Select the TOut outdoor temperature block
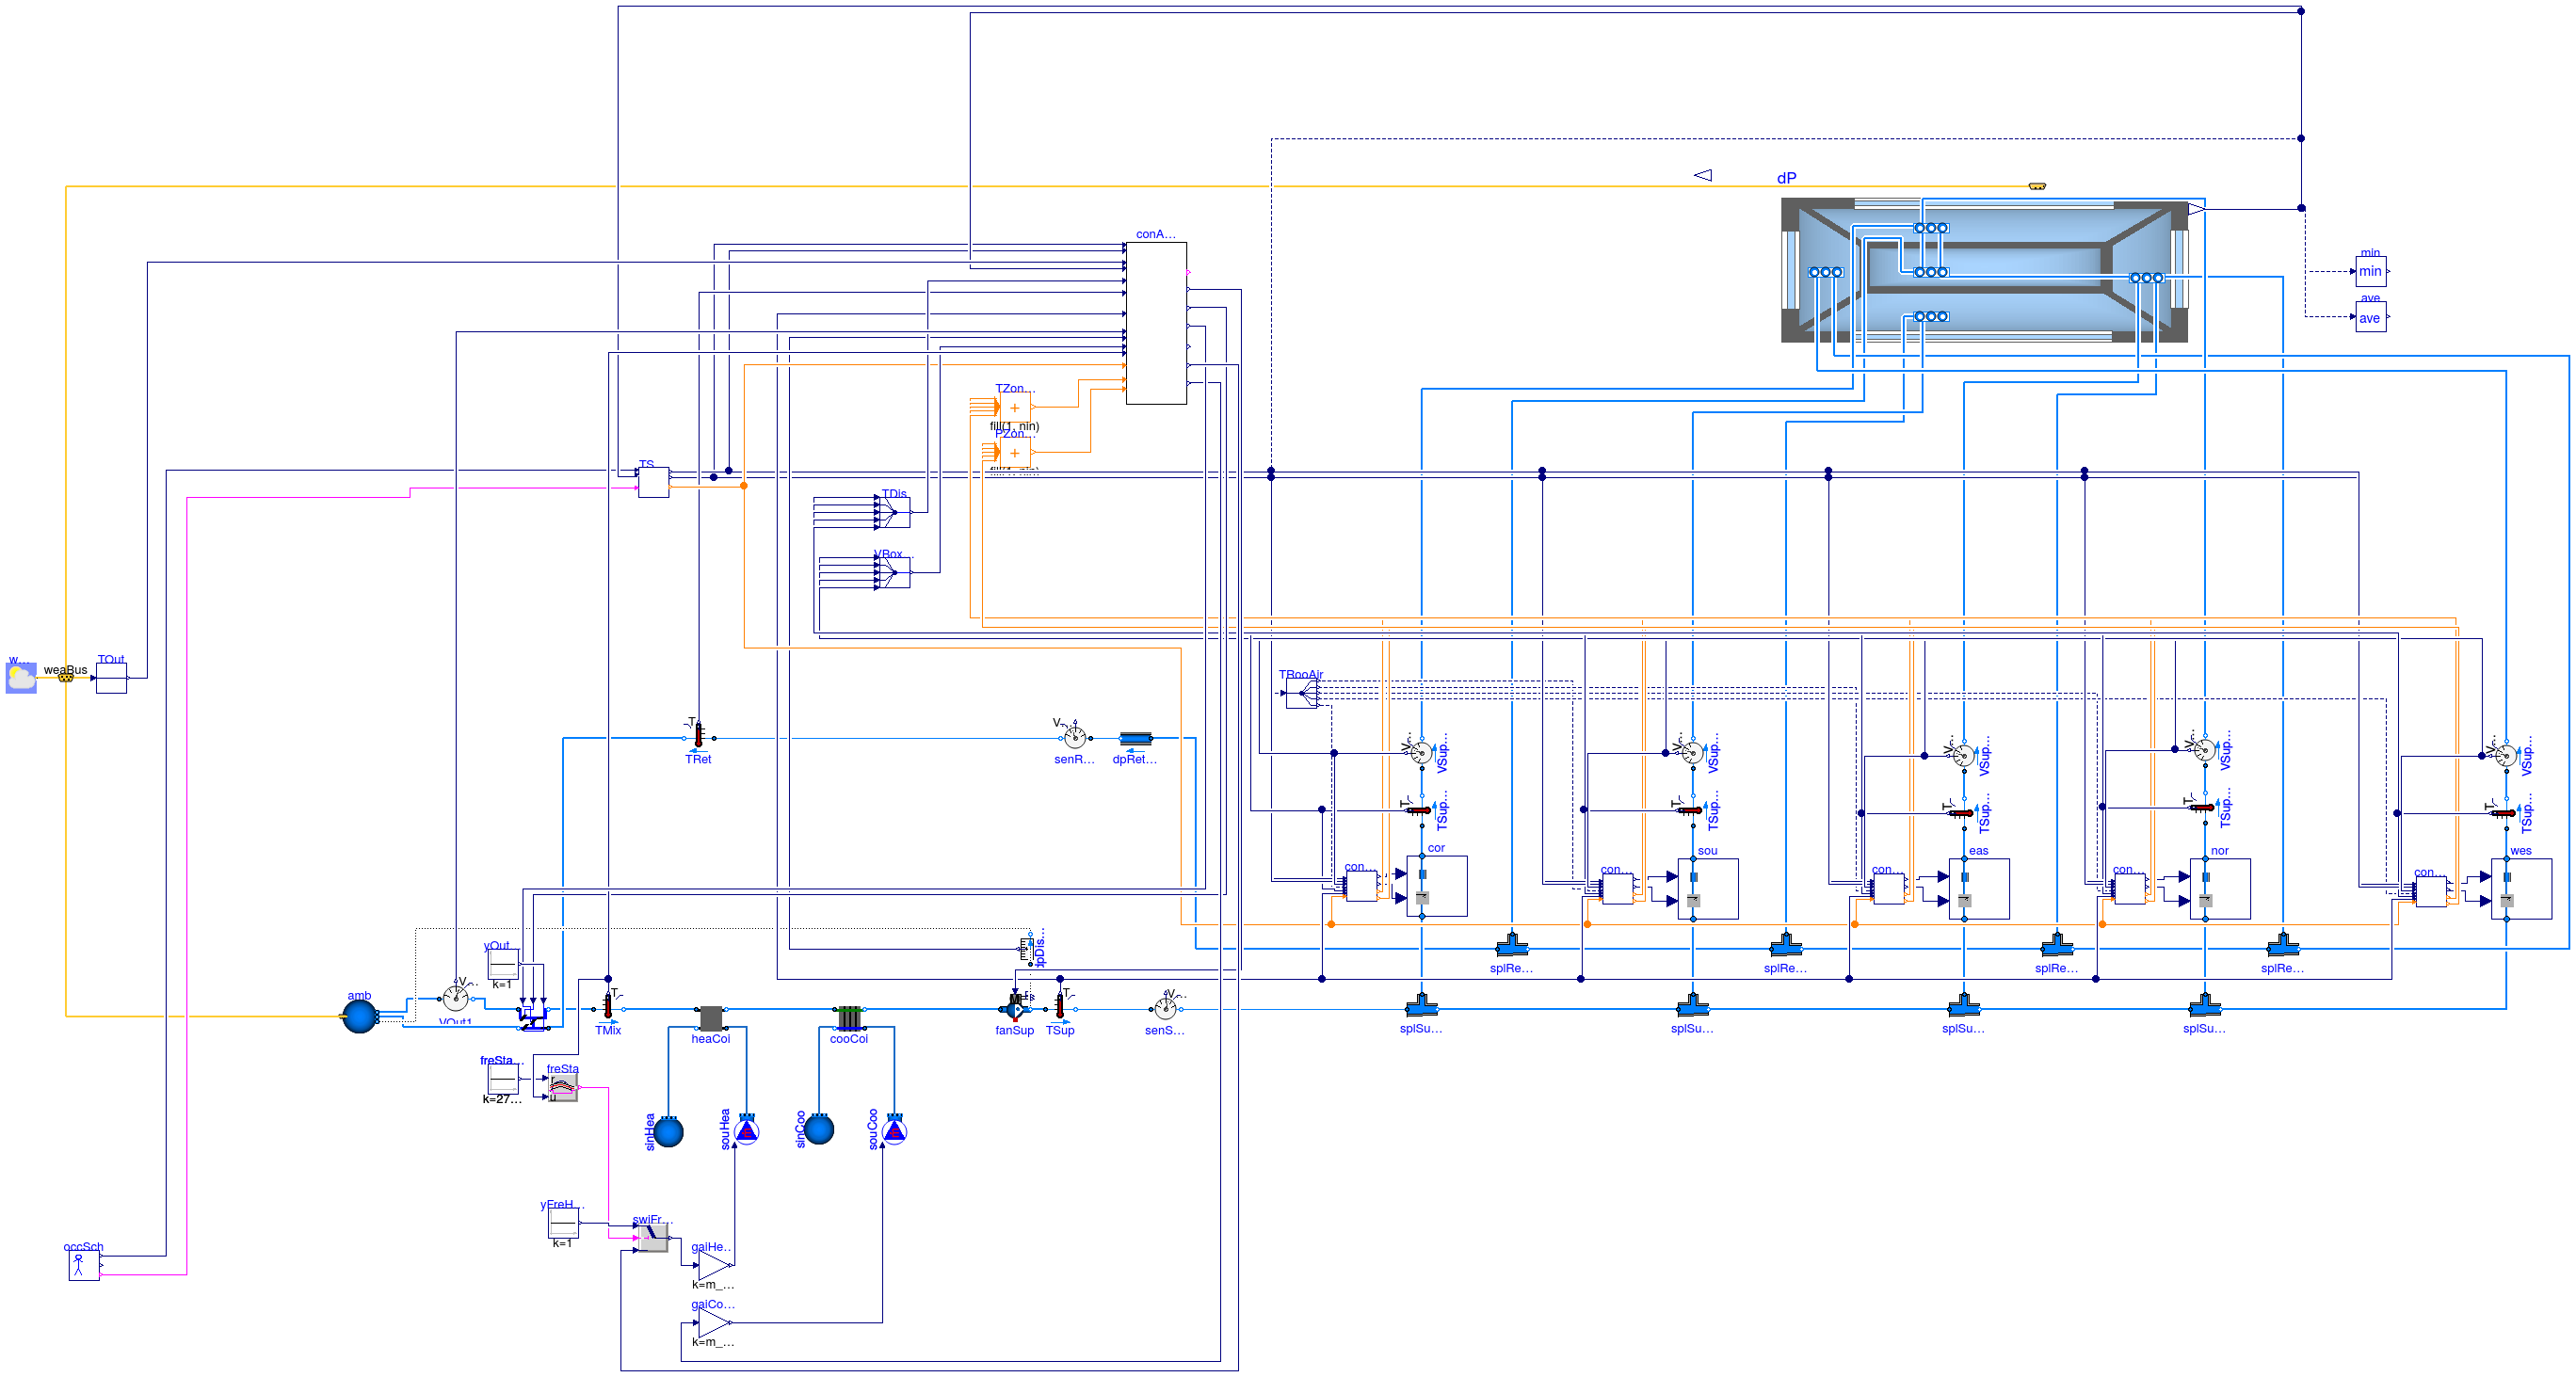 pos(111,678)
